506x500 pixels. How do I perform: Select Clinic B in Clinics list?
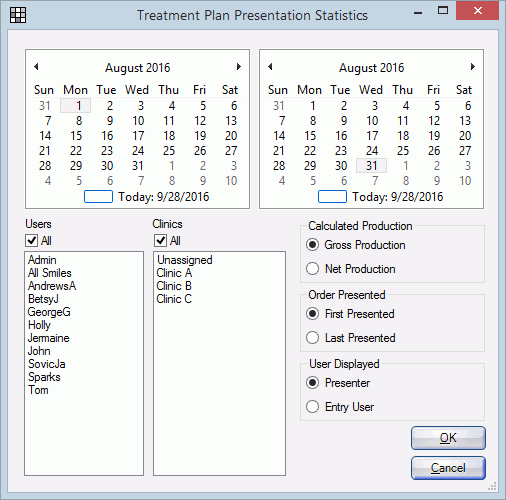pyautogui.click(x=174, y=286)
